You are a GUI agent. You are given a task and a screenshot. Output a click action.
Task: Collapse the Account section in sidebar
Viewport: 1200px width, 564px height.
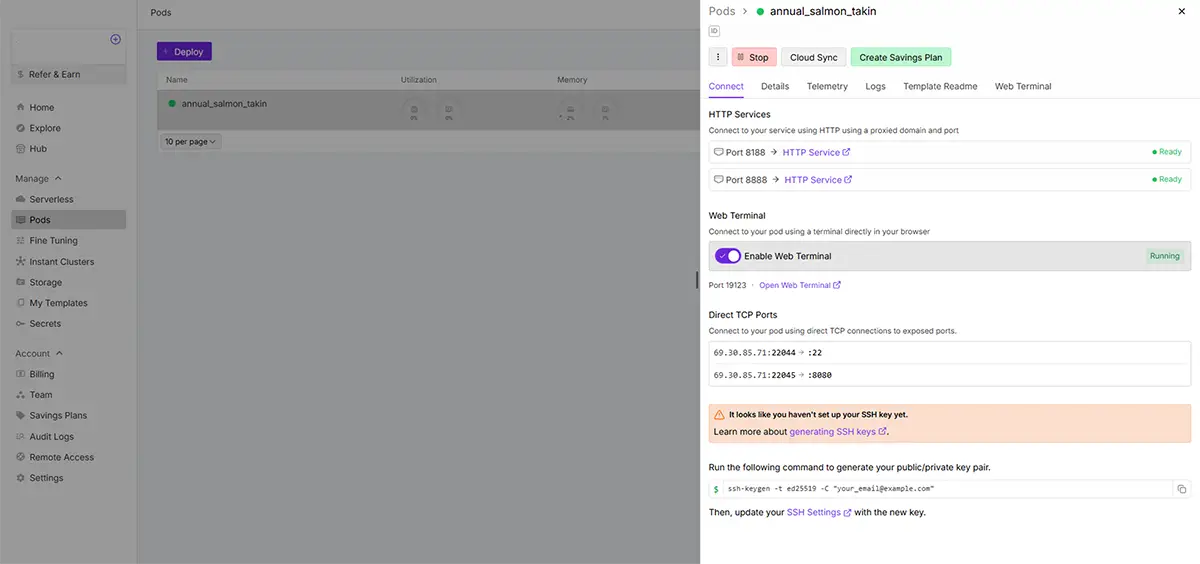[x=59, y=354]
